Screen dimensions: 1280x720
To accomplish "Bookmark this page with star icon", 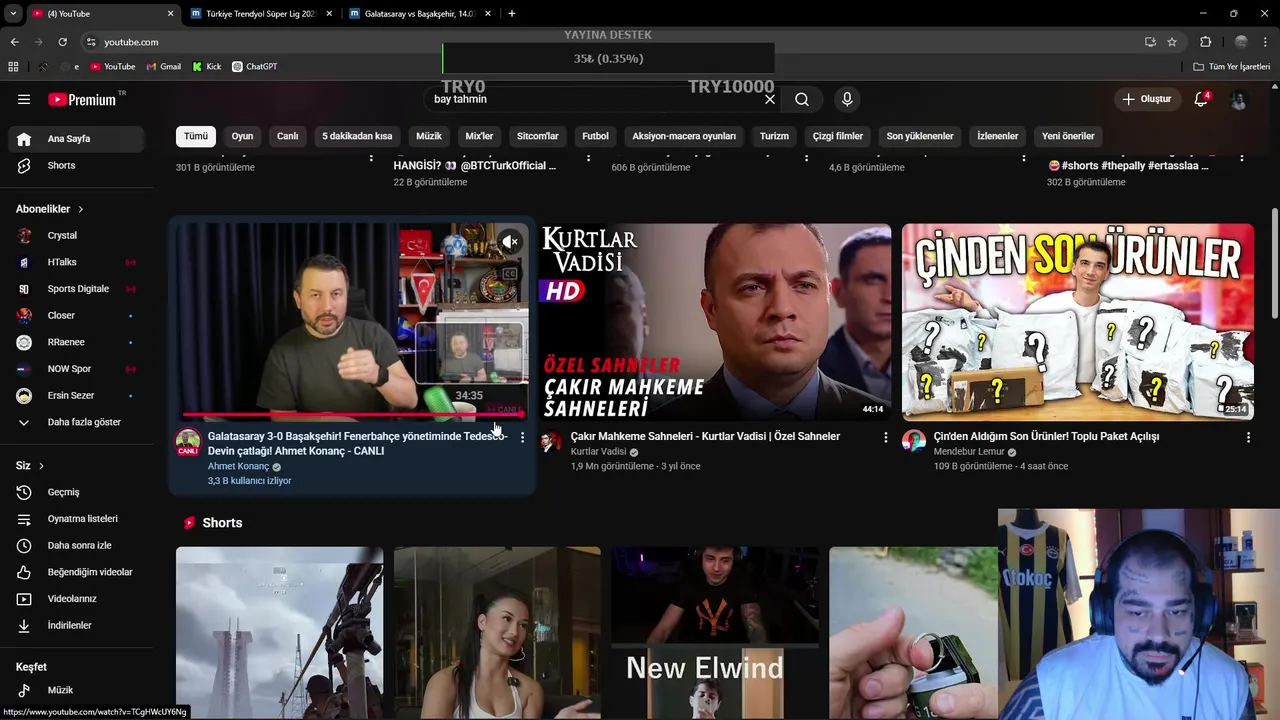I will click(x=1172, y=42).
